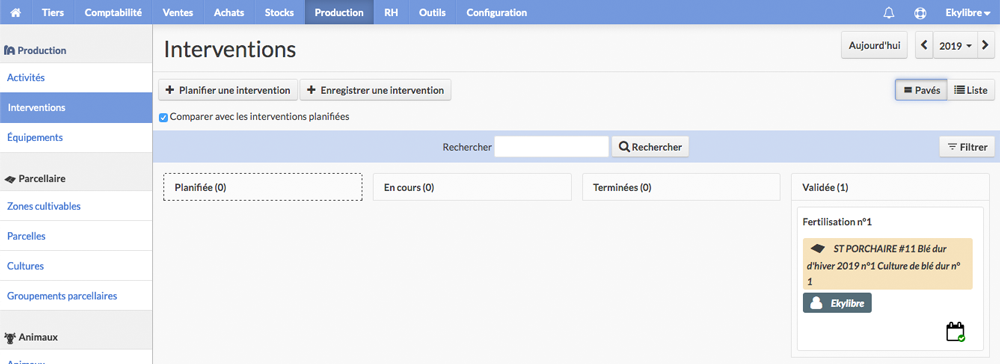Image resolution: width=1000 pixels, height=364 pixels.
Task: Click the Aujourd'hui button
Action: 874,46
